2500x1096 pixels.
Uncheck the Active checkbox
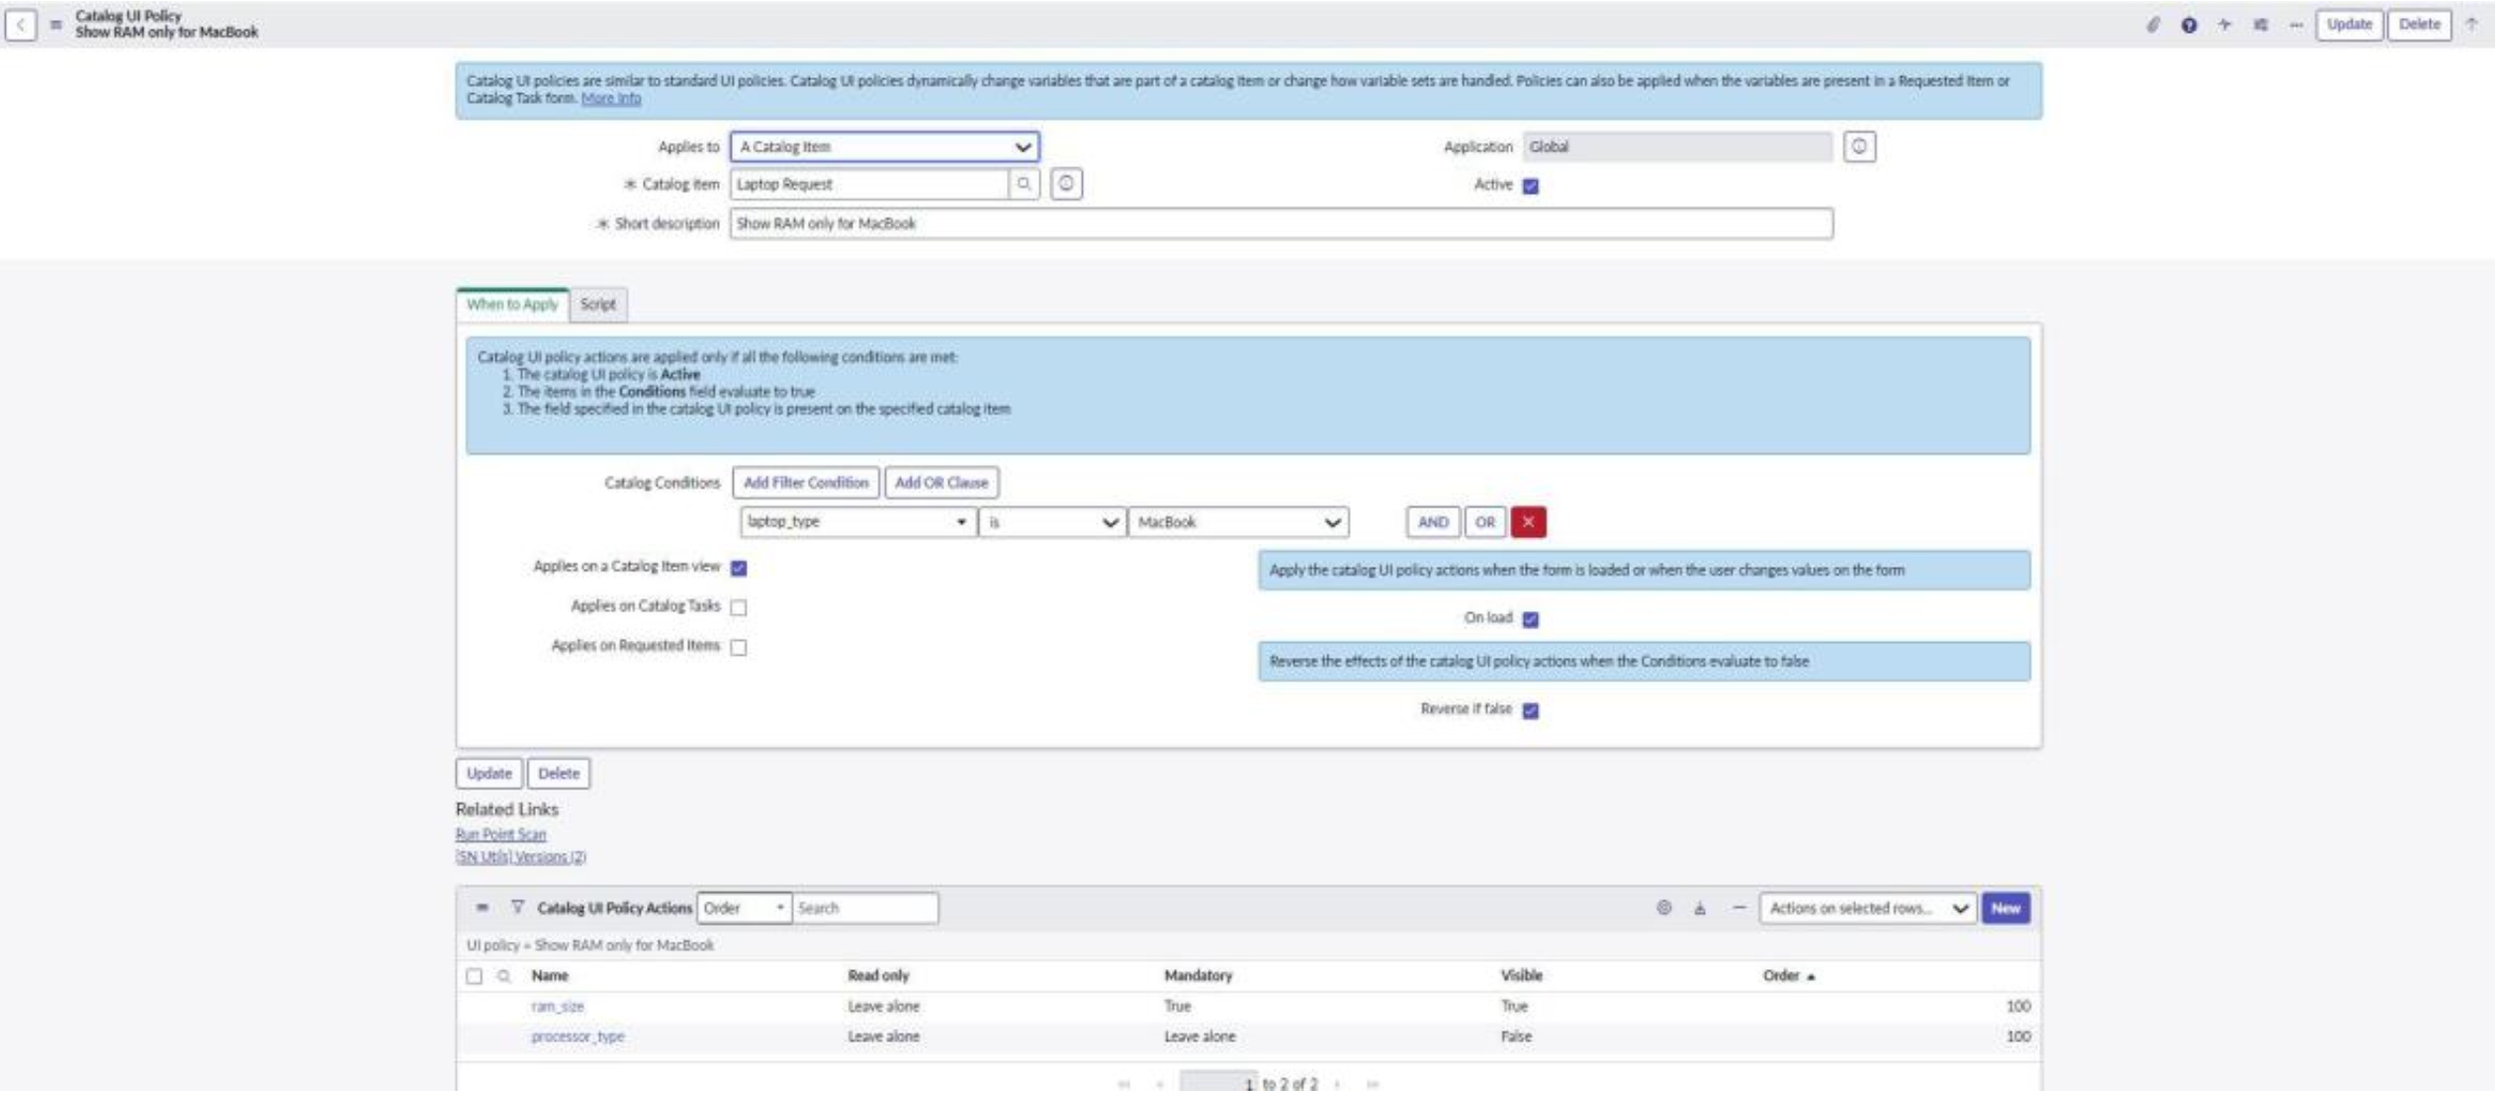pyautogui.click(x=1531, y=186)
